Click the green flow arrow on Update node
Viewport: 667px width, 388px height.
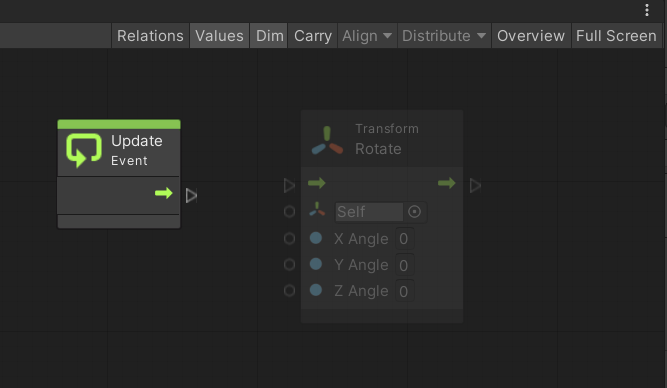[164, 193]
